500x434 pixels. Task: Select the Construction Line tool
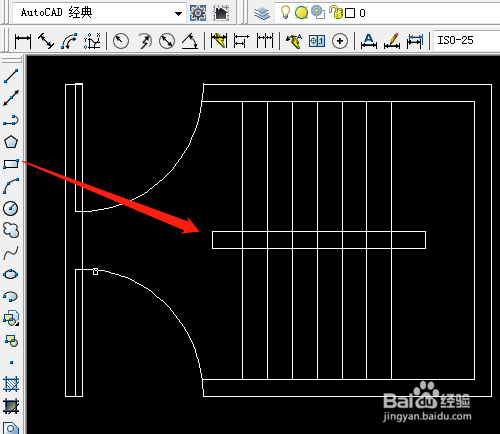coord(11,98)
